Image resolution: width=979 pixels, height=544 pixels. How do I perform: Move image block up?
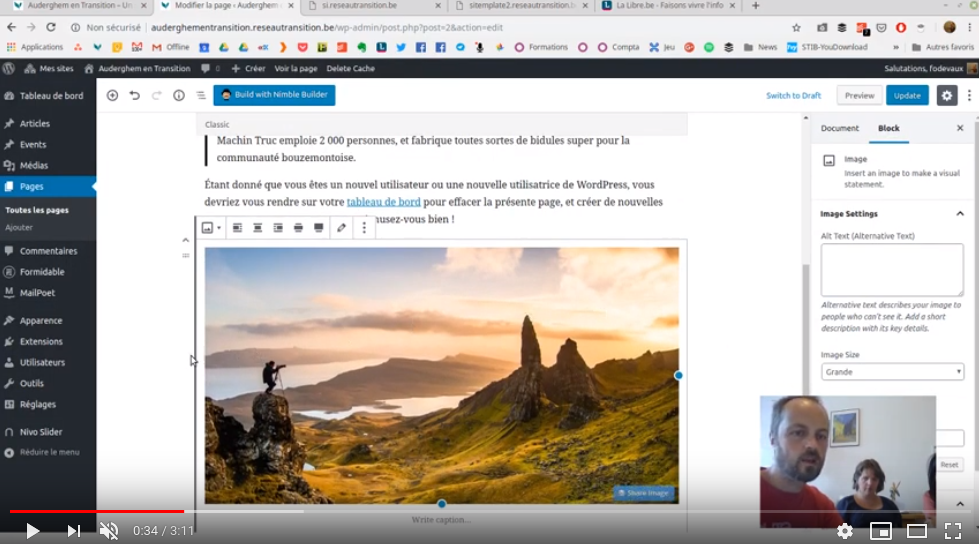pyautogui.click(x=185, y=240)
